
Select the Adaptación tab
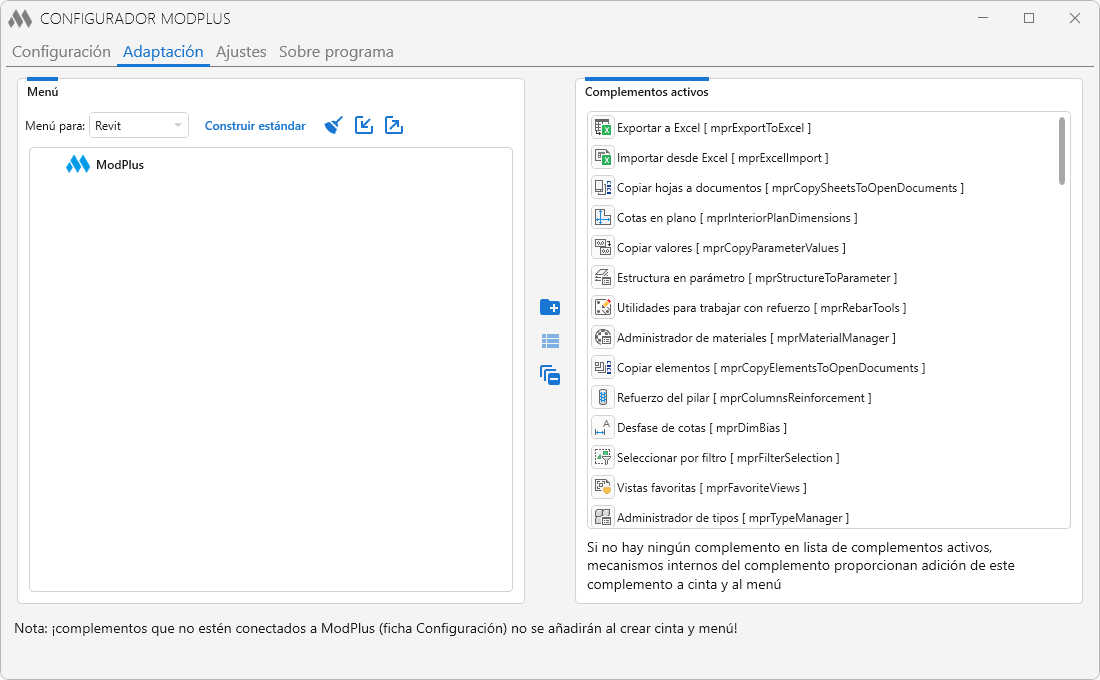[x=163, y=52]
